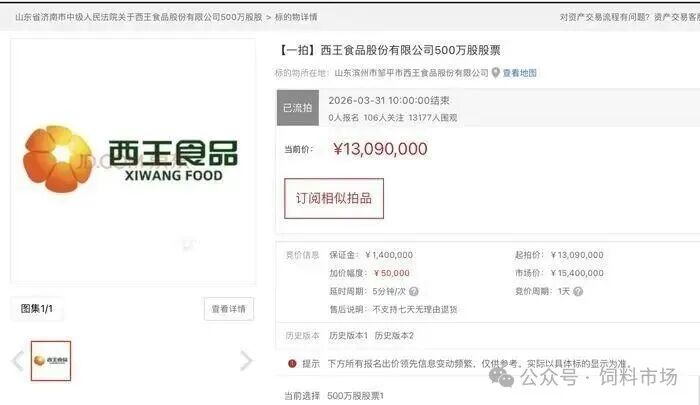Open 历史版本1 link

point(348,335)
